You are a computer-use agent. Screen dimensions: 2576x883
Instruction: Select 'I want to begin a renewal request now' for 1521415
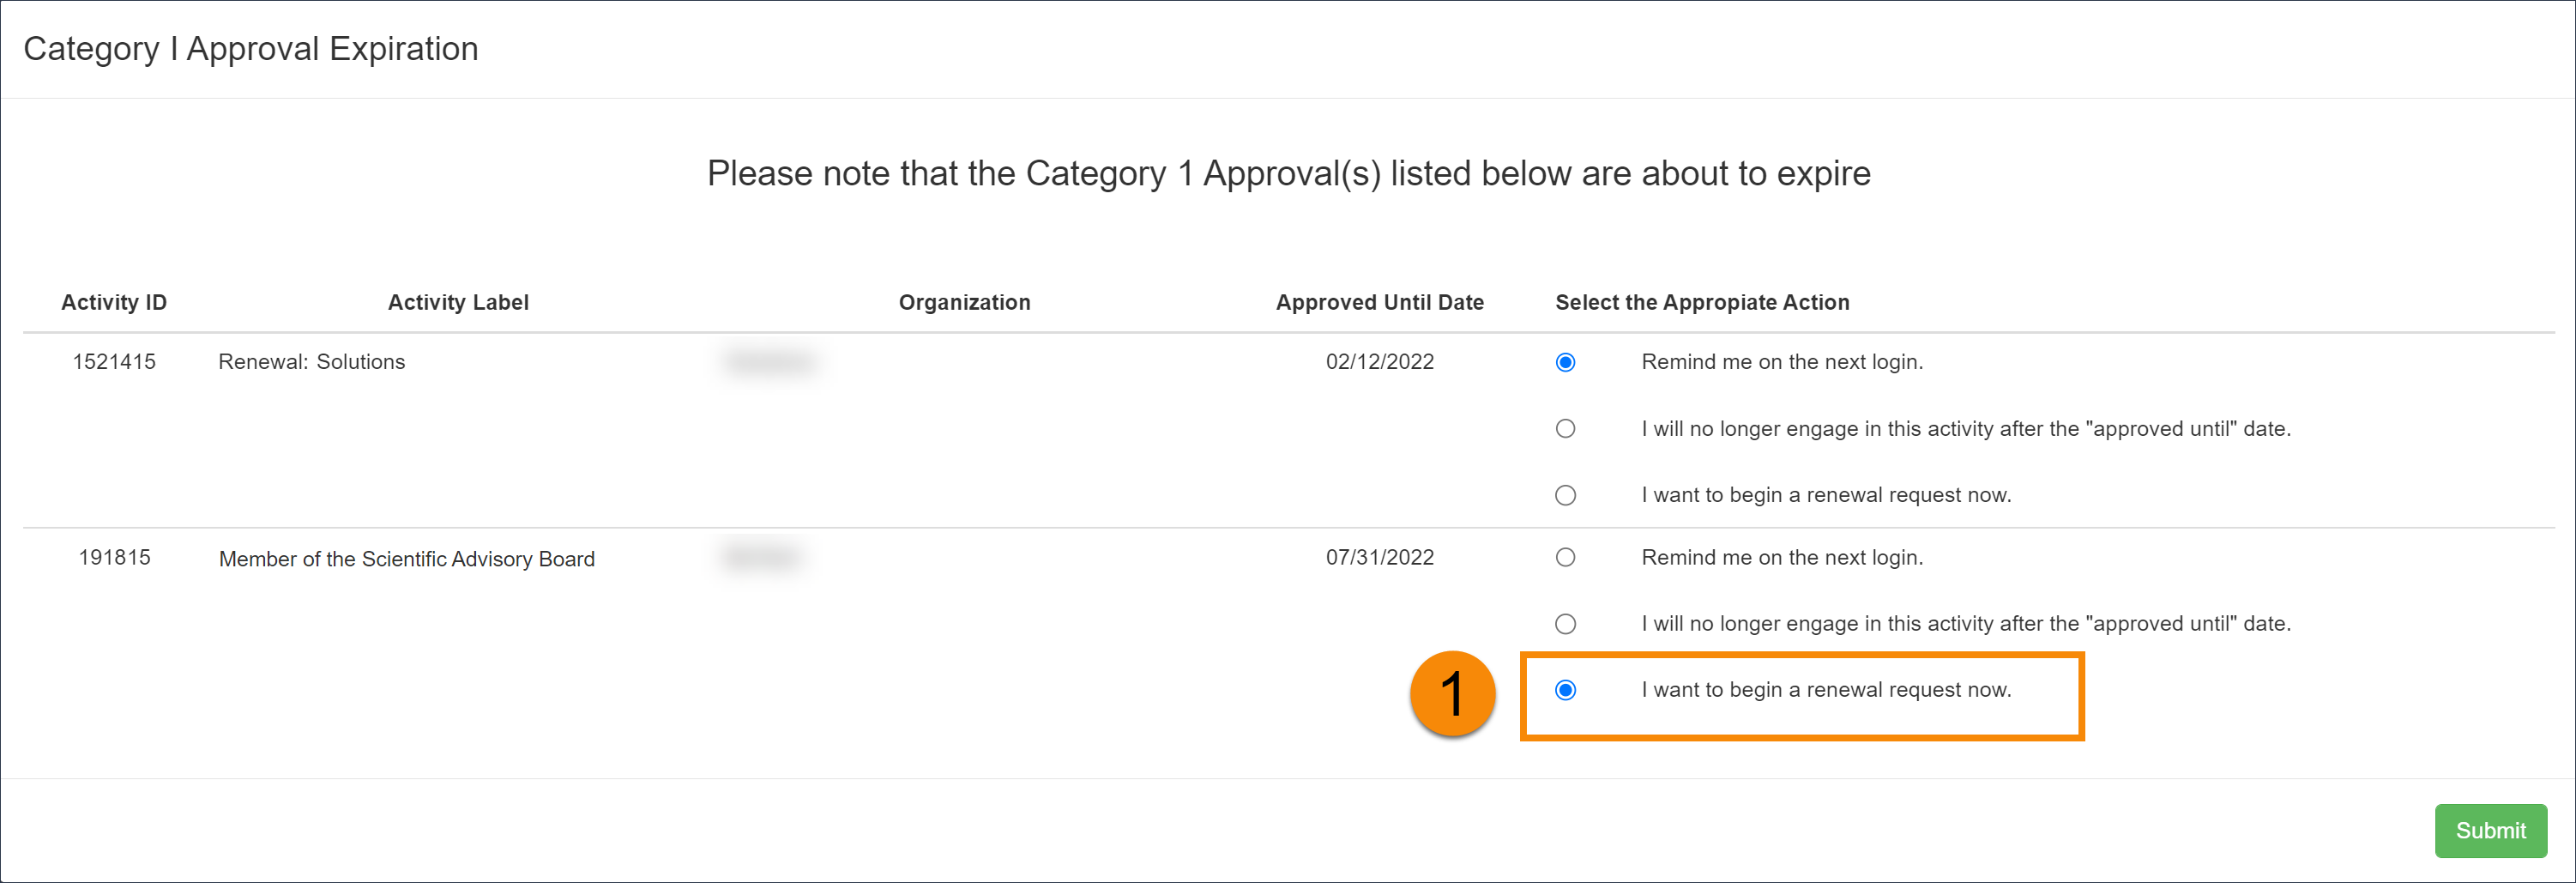(1566, 494)
